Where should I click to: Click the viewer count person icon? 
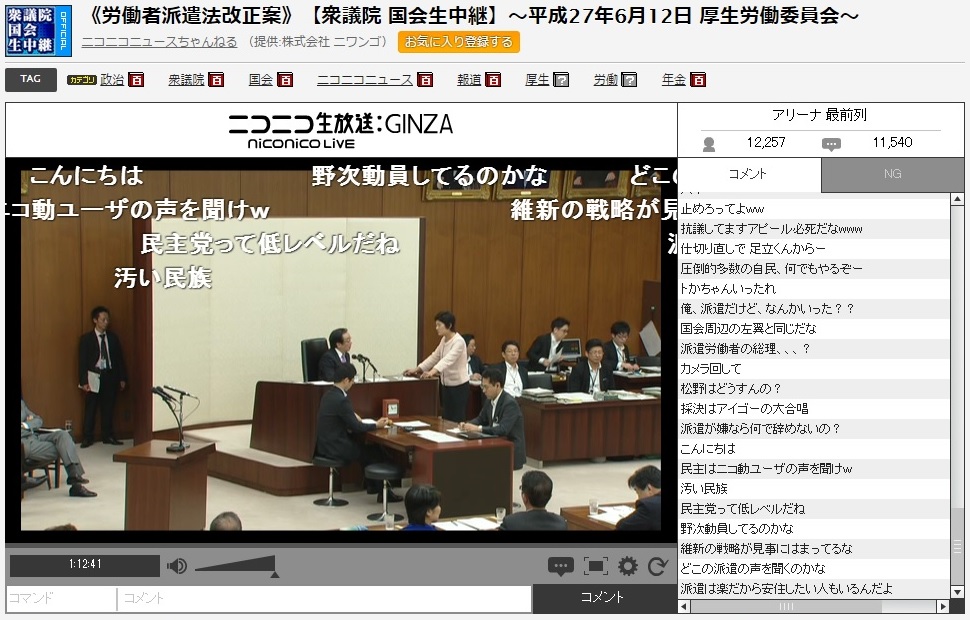[709, 144]
